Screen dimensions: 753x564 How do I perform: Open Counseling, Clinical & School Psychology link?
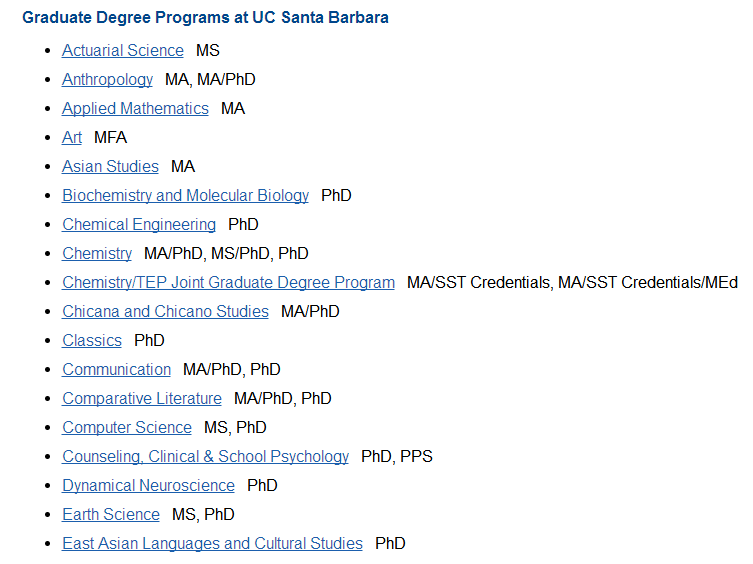point(205,456)
